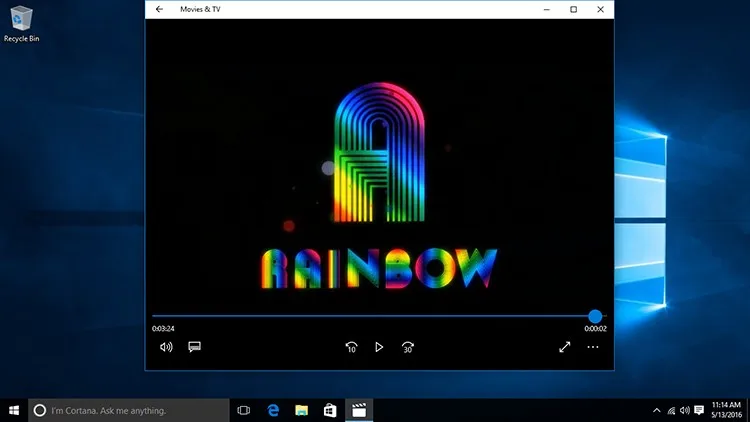The width and height of the screenshot is (750, 422).
Task: Click the Cortana circle icon
Action: click(x=40, y=410)
